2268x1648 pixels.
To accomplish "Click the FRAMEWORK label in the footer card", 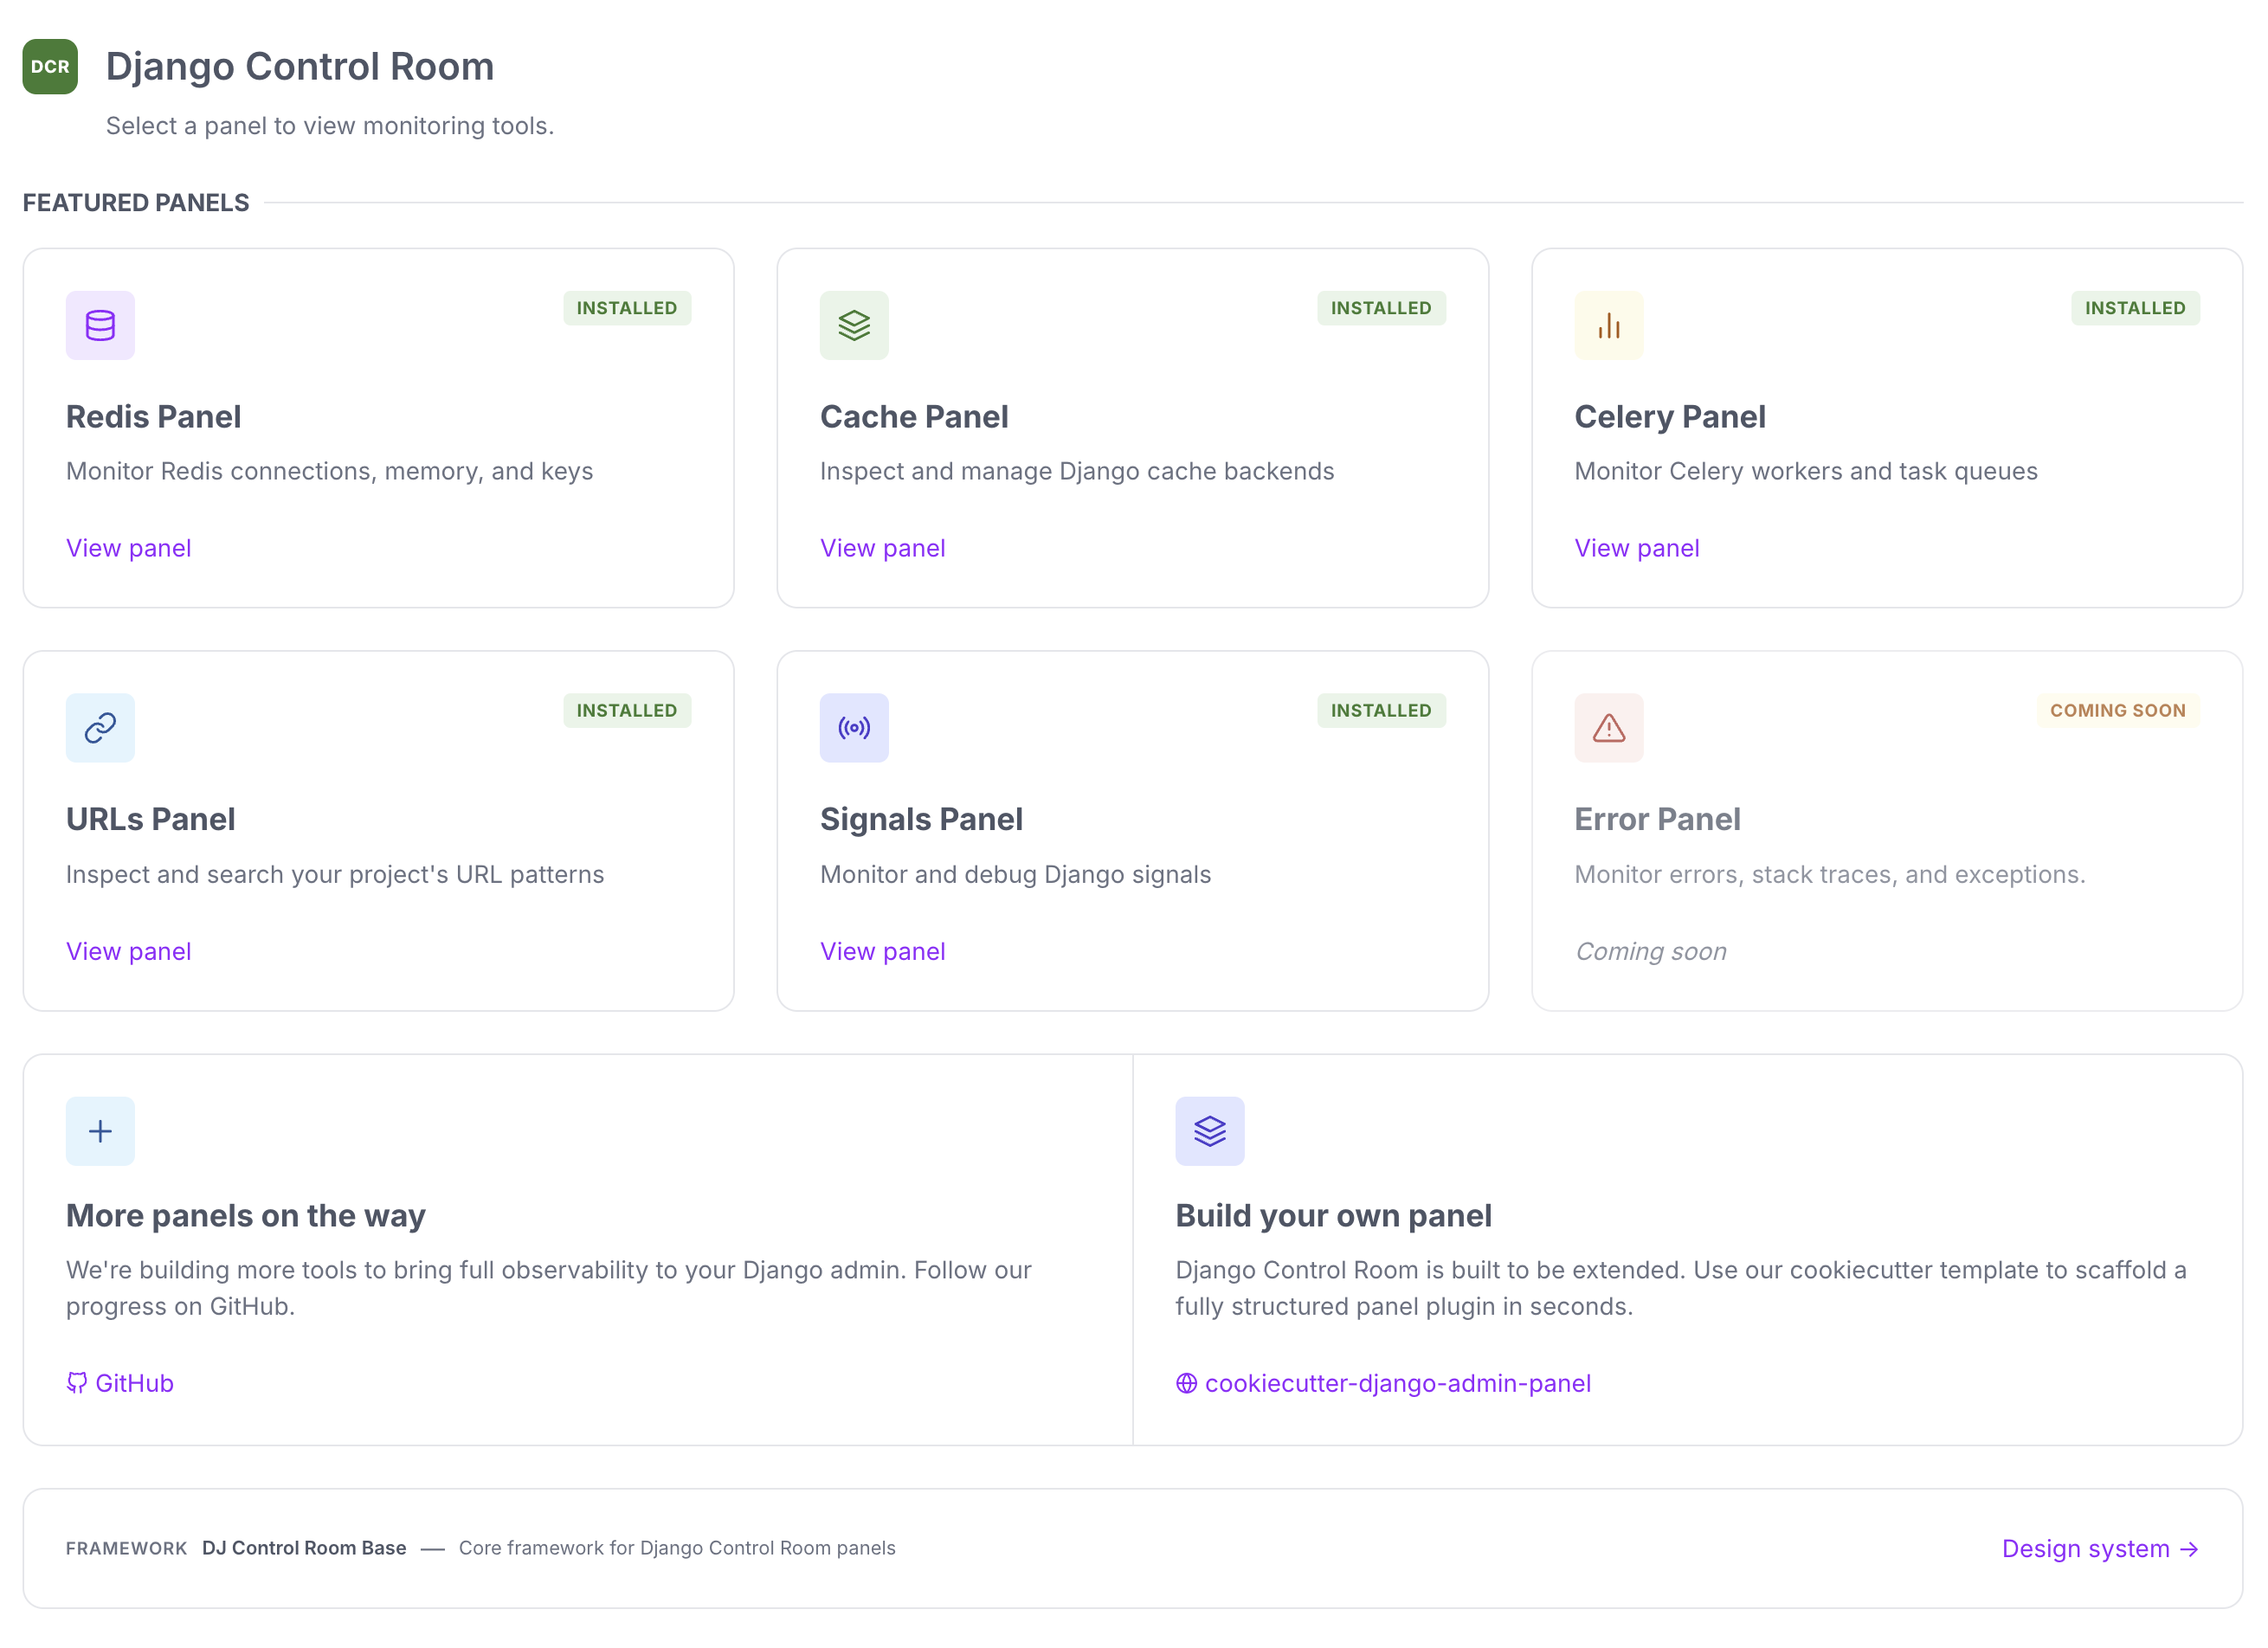I will tap(127, 1550).
